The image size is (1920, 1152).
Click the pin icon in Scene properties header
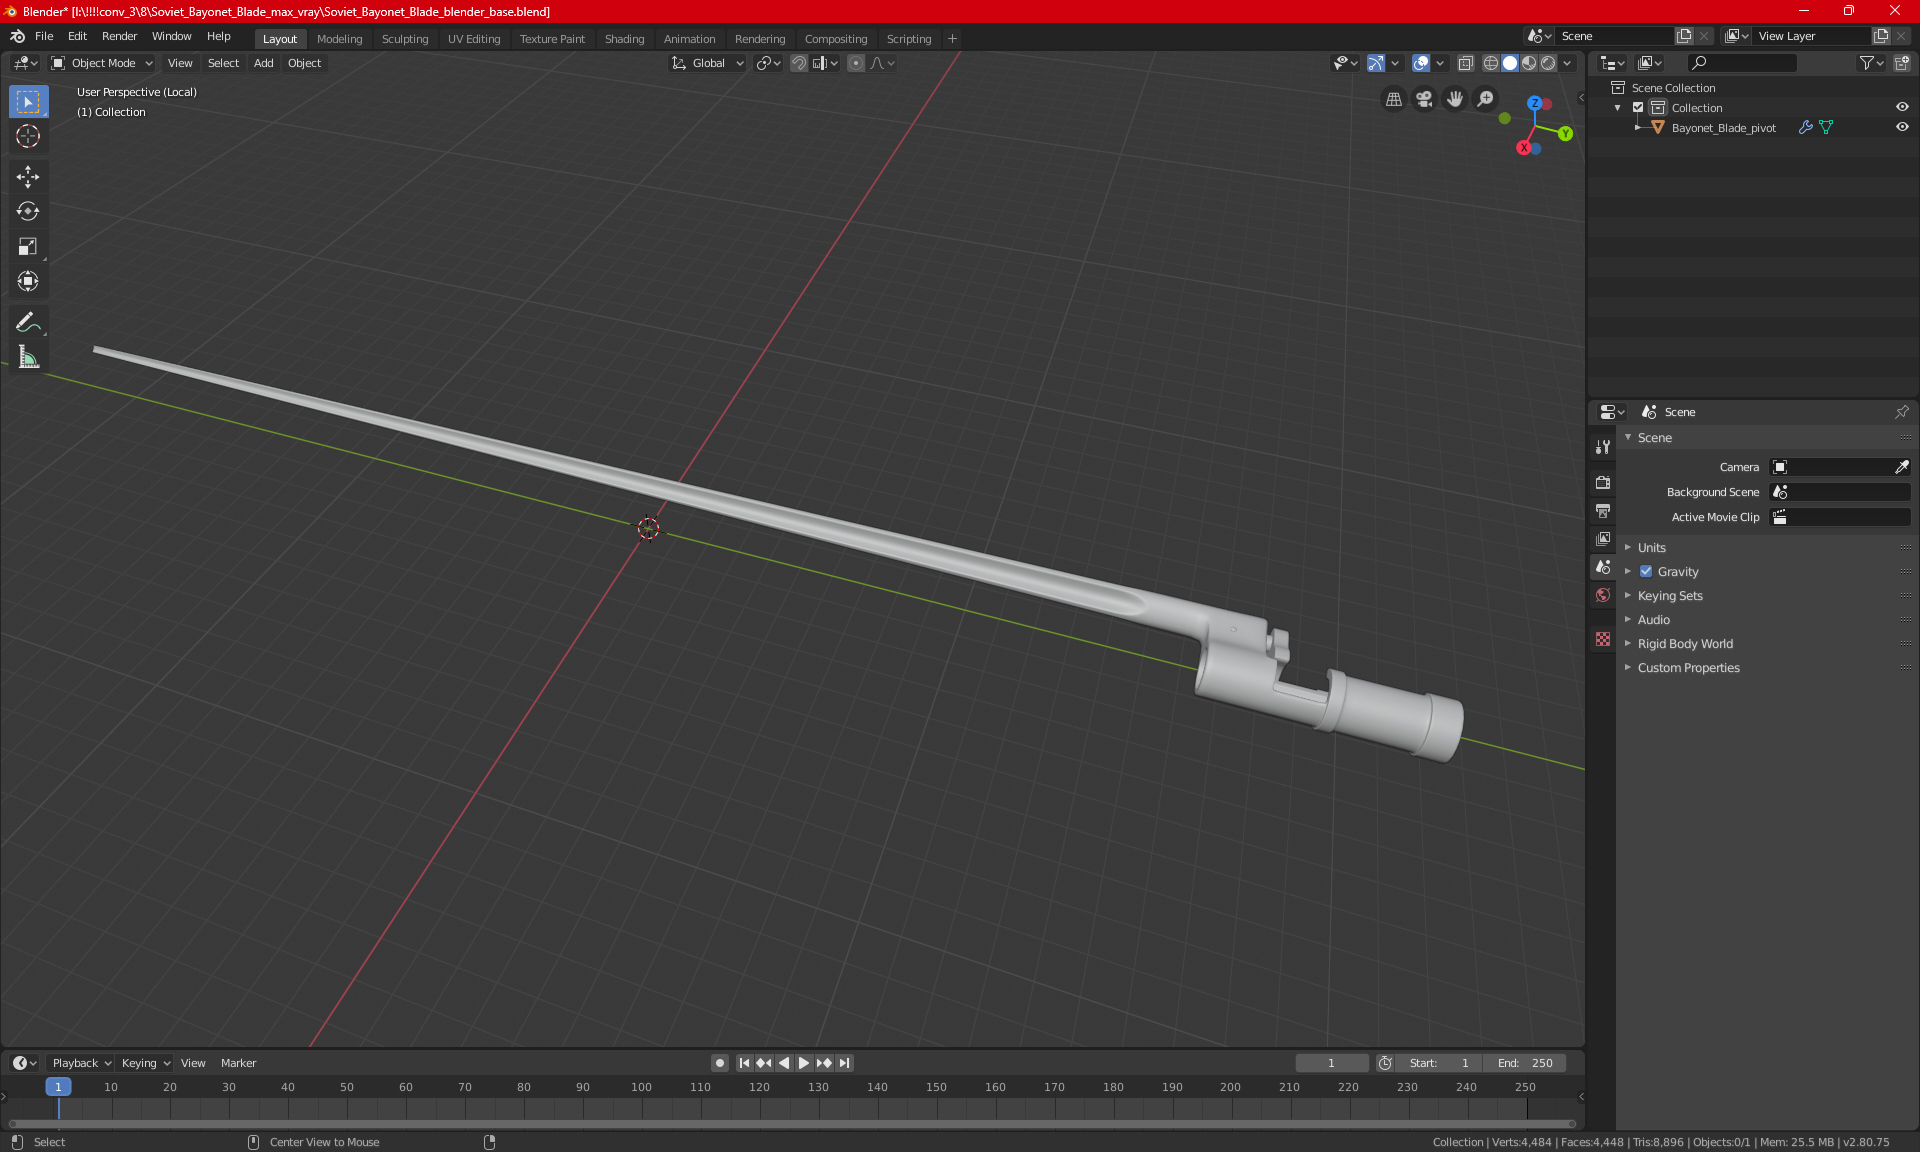point(1901,412)
